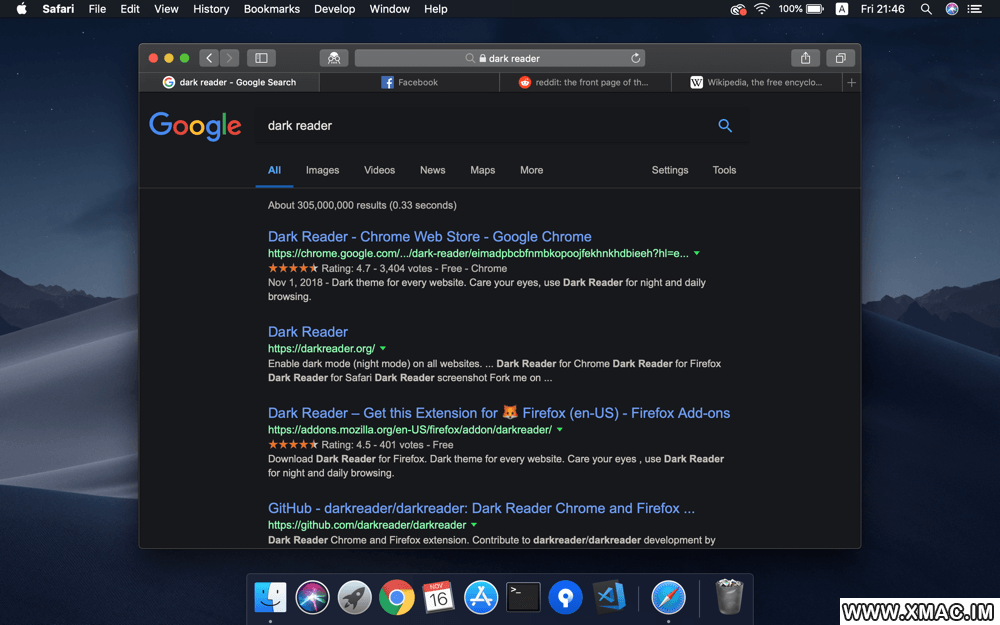Image resolution: width=1000 pixels, height=625 pixels.
Task: Click the Safari address bar
Action: 499,58
